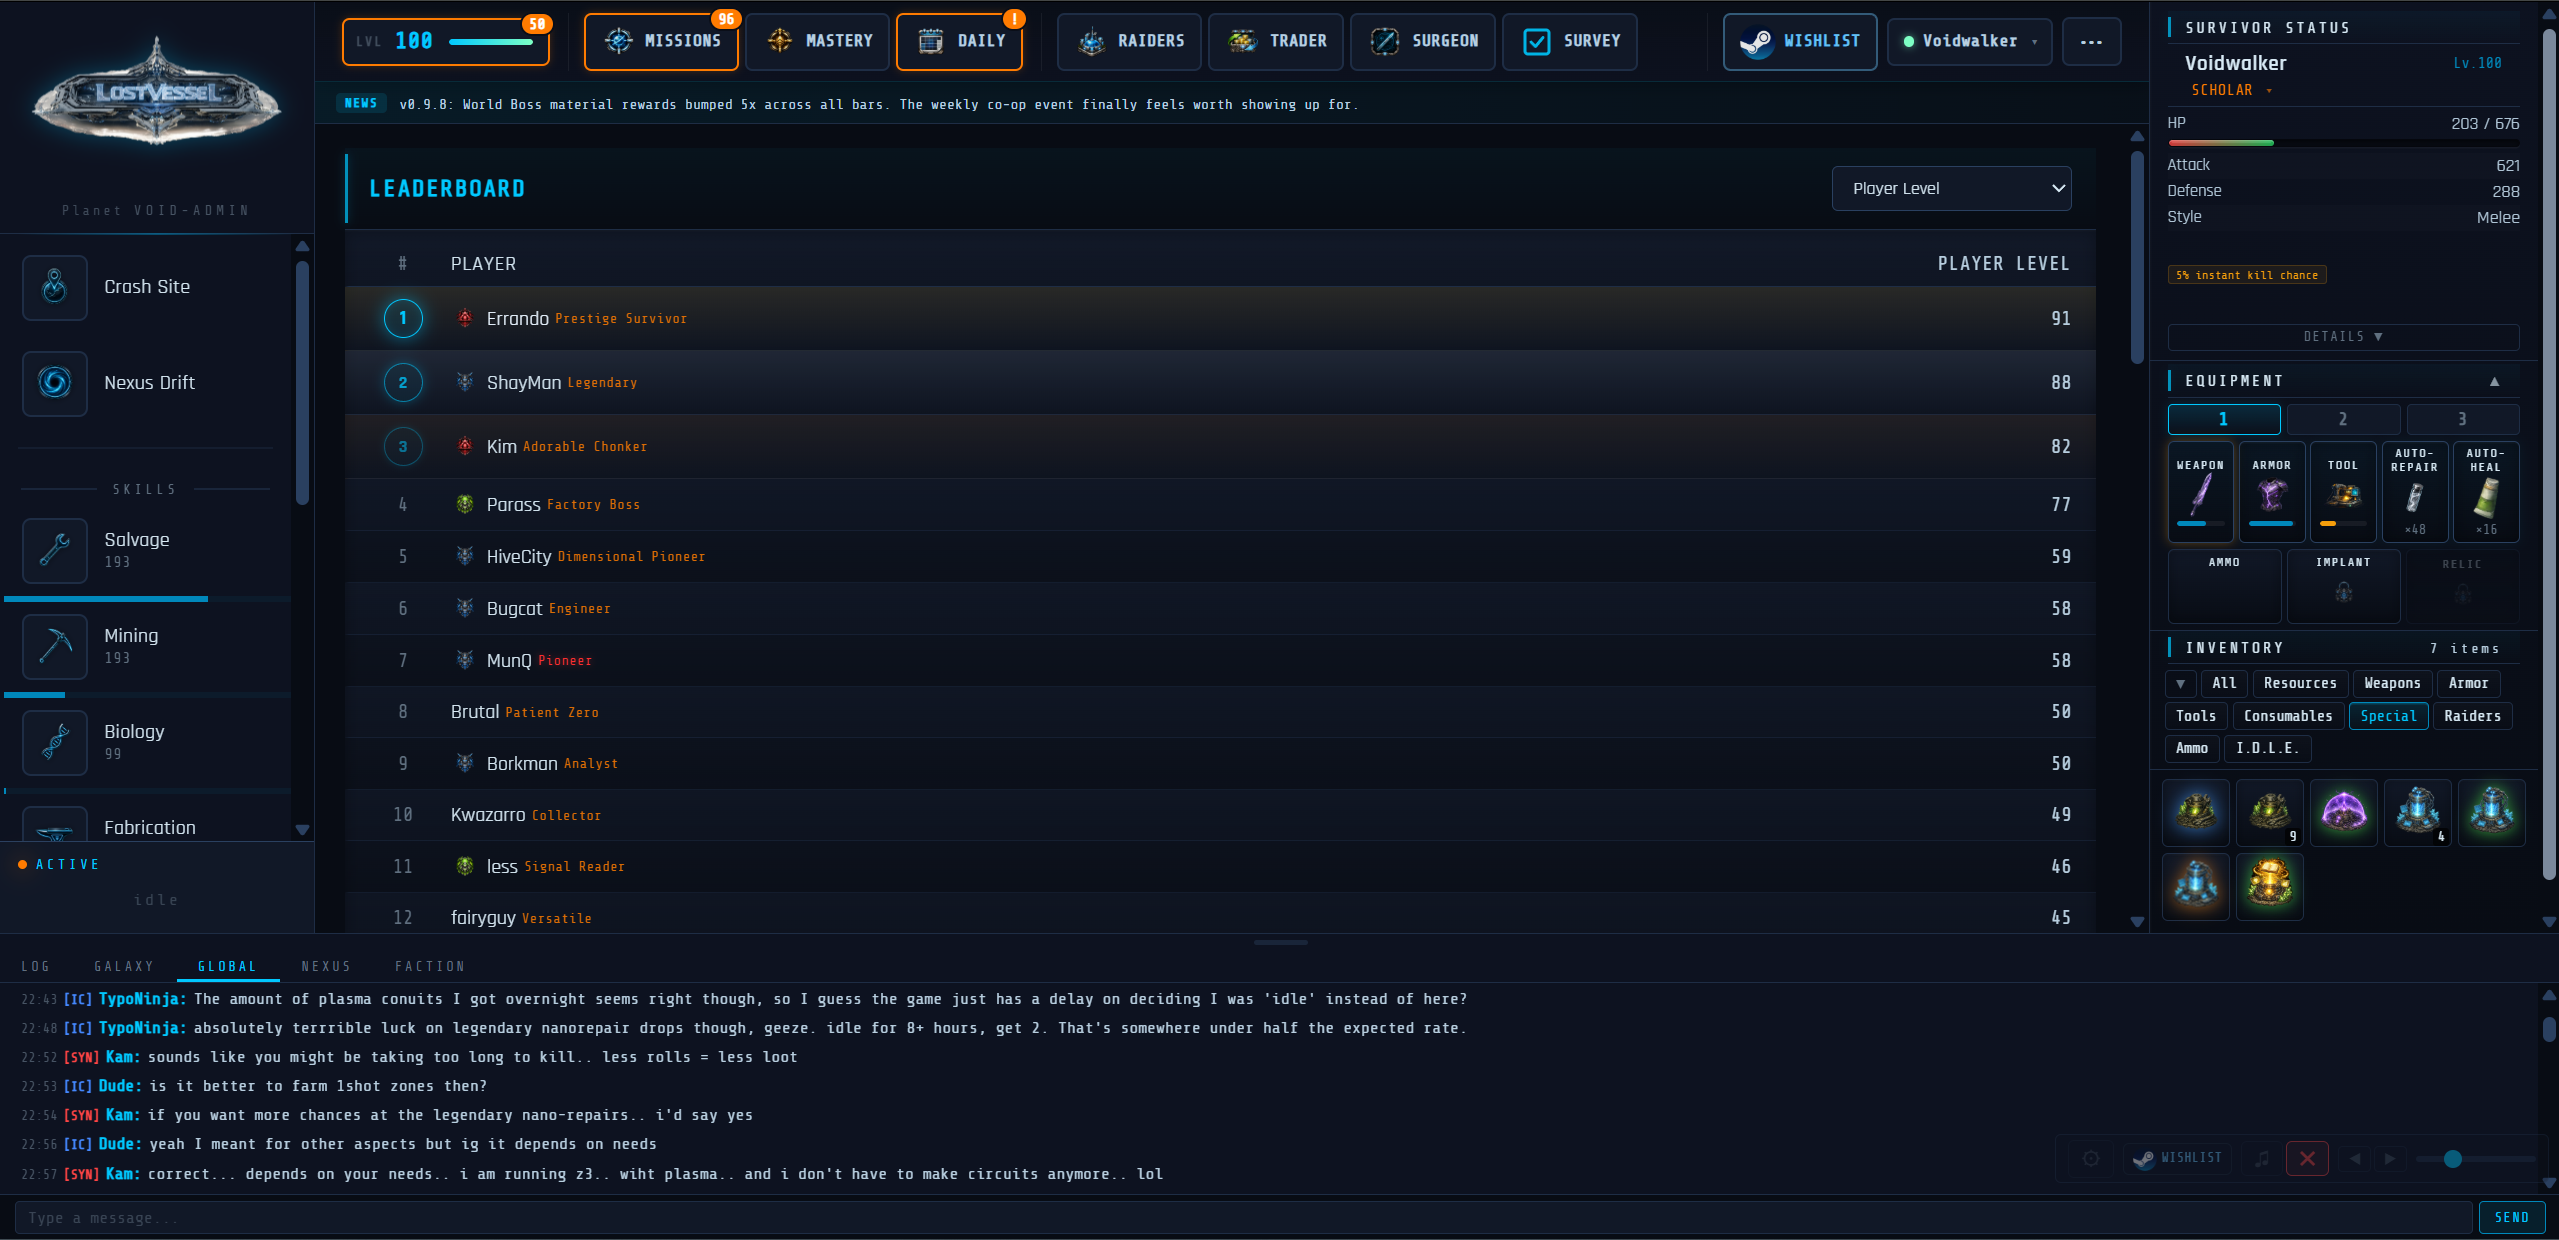Switch to the NEXUS chat tab
Viewport: 2559px width, 1240px height.
click(326, 967)
